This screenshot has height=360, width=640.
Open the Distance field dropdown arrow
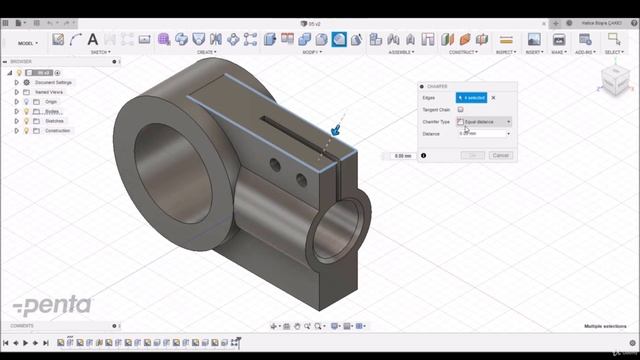click(509, 133)
